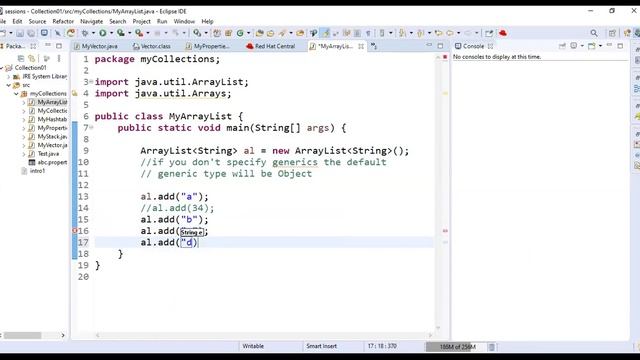Switch to MyVector.java editor tab

tap(96, 46)
